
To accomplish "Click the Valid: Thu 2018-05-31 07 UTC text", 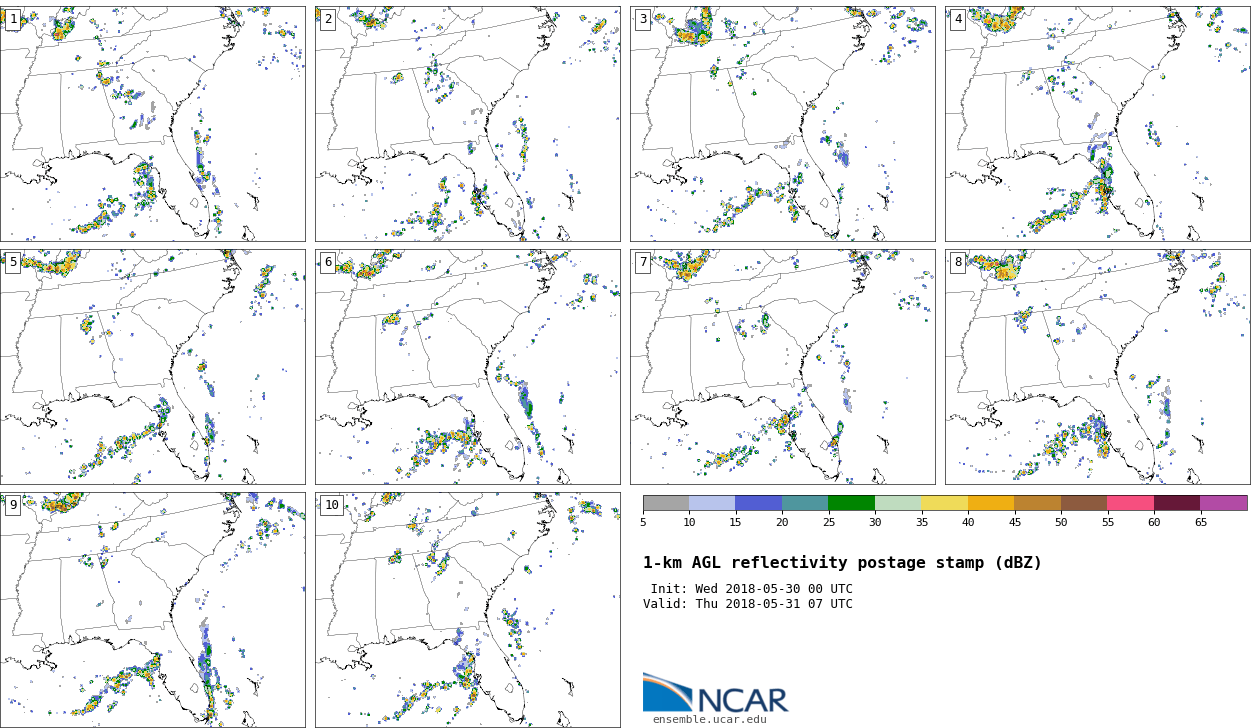I will point(748,604).
